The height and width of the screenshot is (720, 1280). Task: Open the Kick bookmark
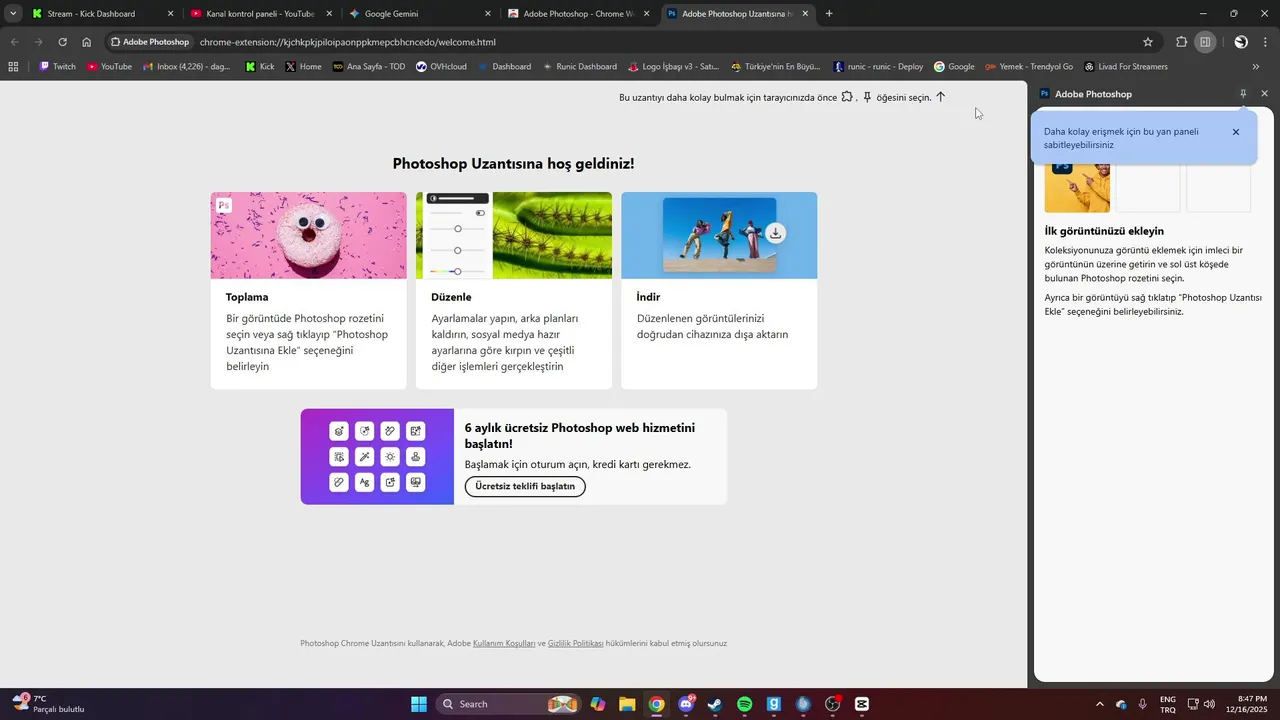[x=260, y=67]
